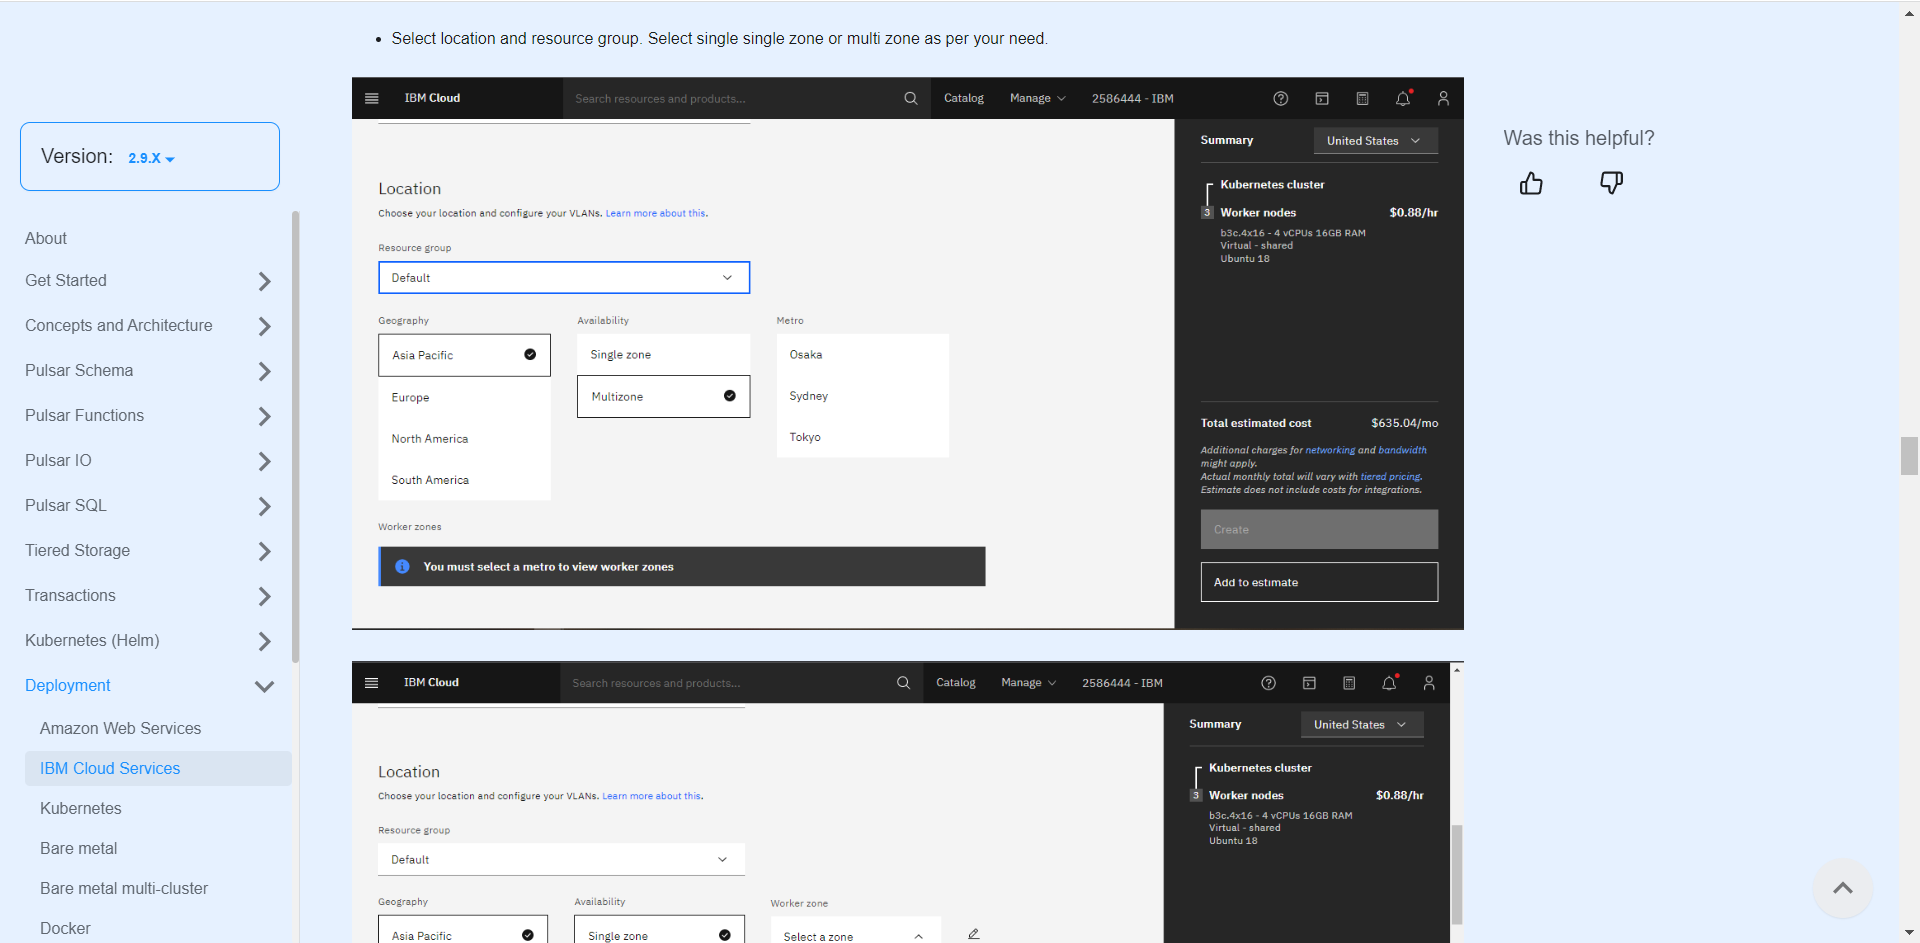Select Asia Pacific geography in first screenshot
The width and height of the screenshot is (1920, 943).
click(x=464, y=355)
